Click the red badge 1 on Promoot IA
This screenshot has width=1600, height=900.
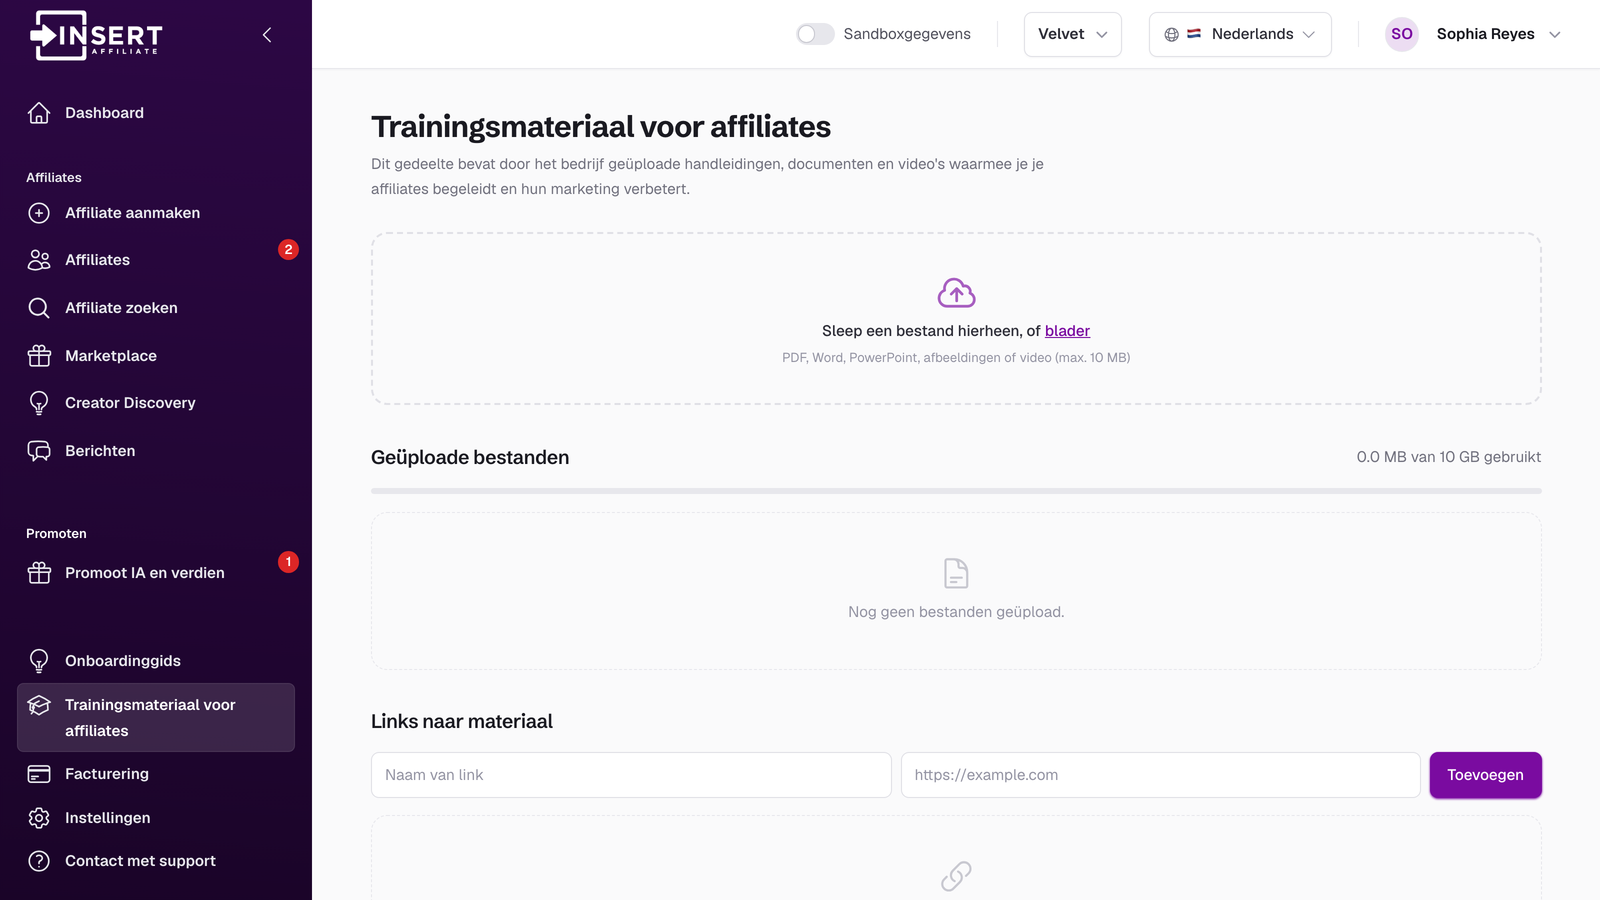(x=288, y=562)
